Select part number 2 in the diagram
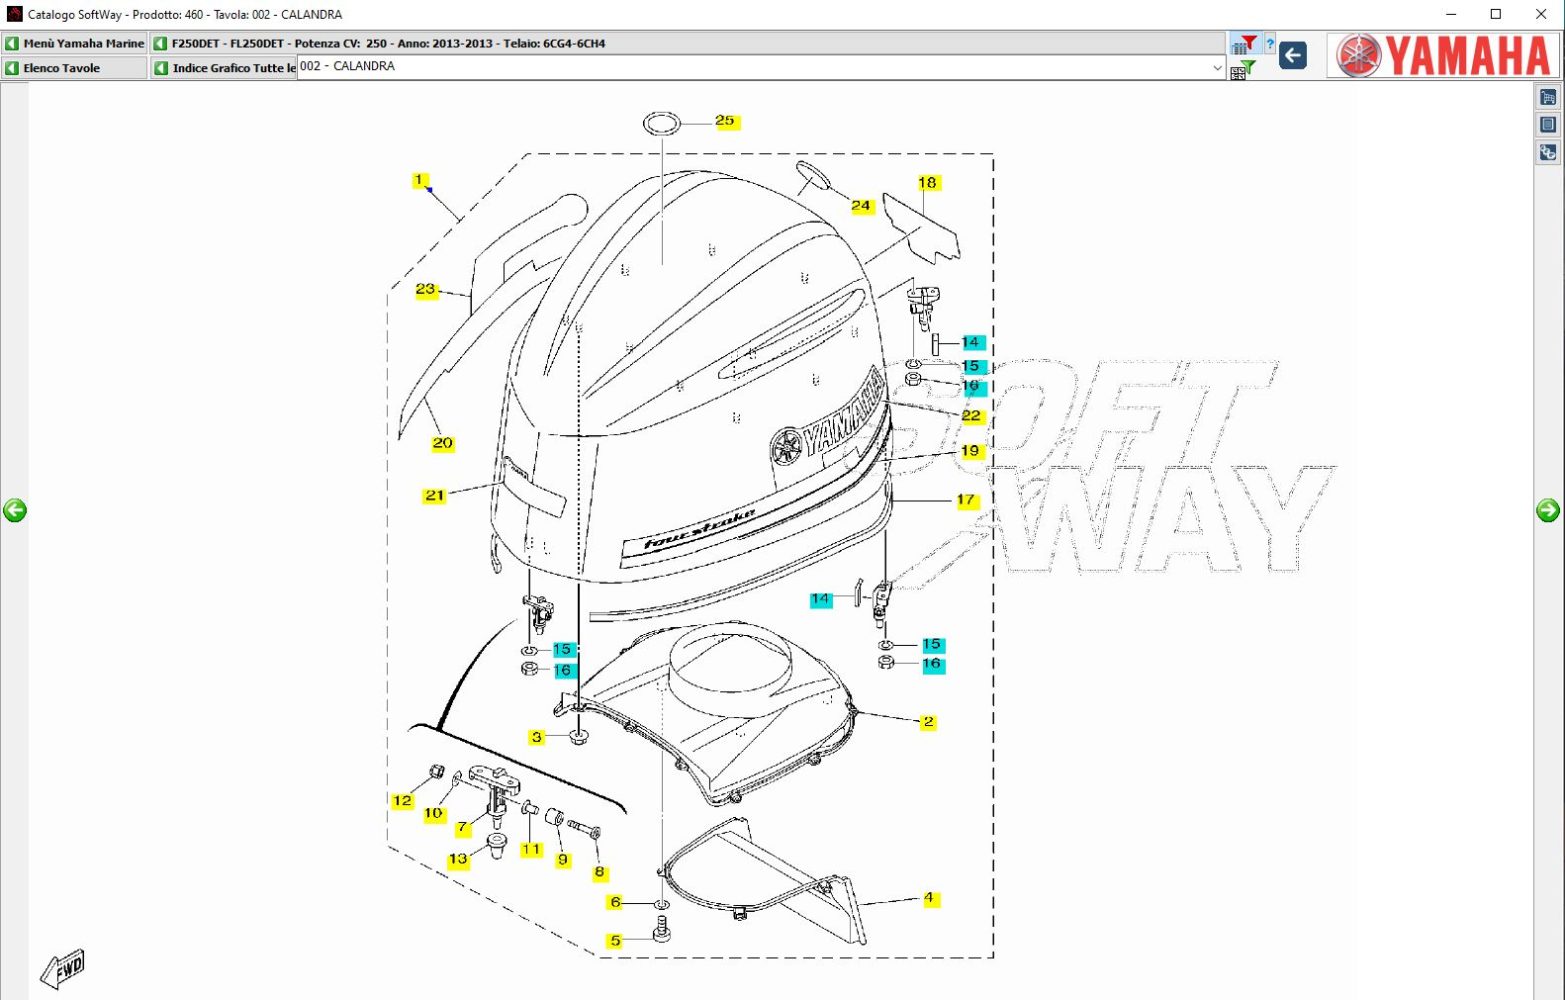 pyautogui.click(x=928, y=721)
